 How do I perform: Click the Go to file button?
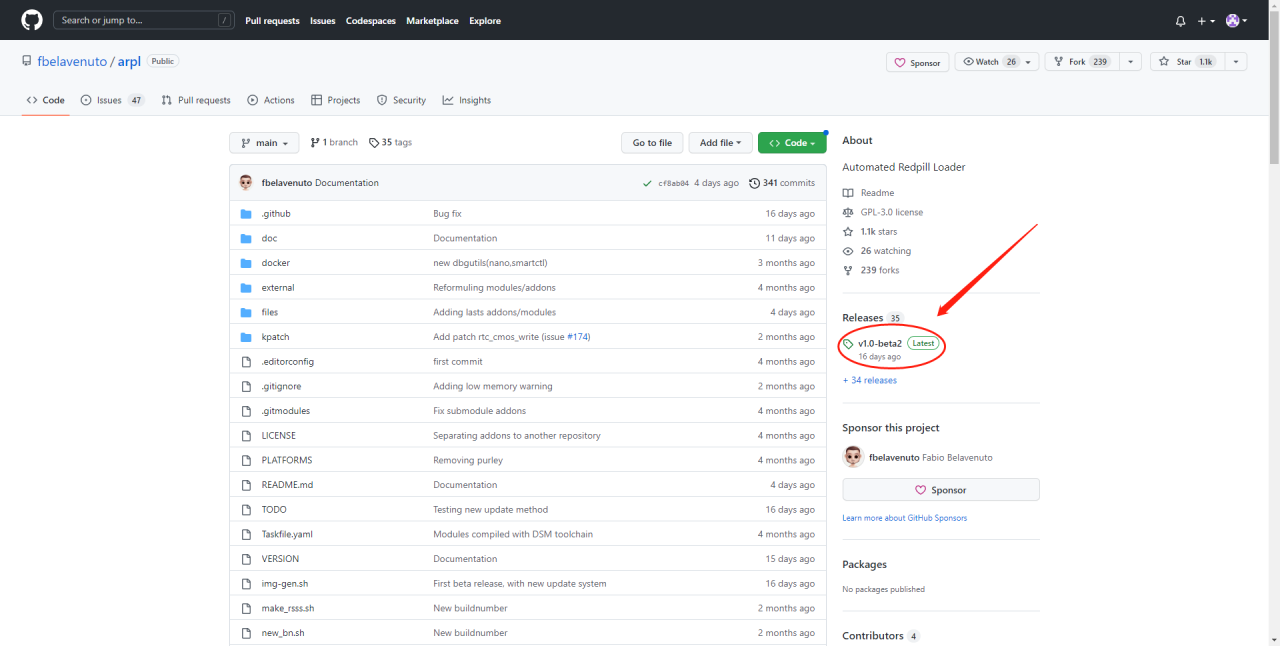click(652, 143)
